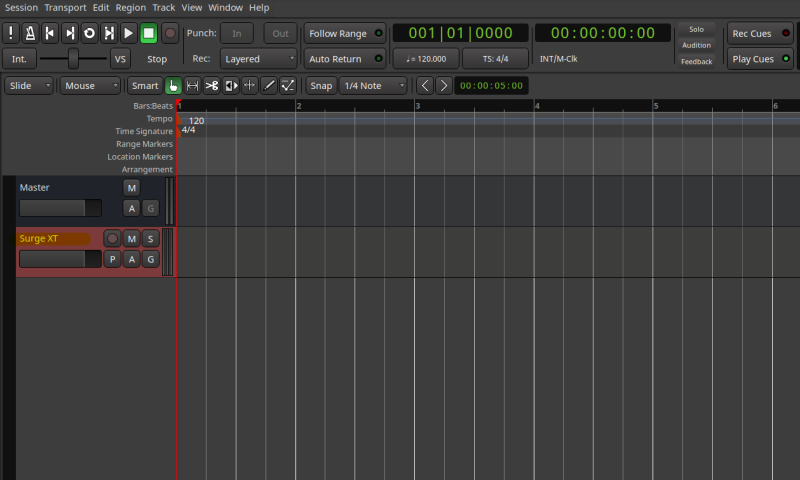Select the Audition speaker tool
The image size is (800, 480).
point(231,86)
